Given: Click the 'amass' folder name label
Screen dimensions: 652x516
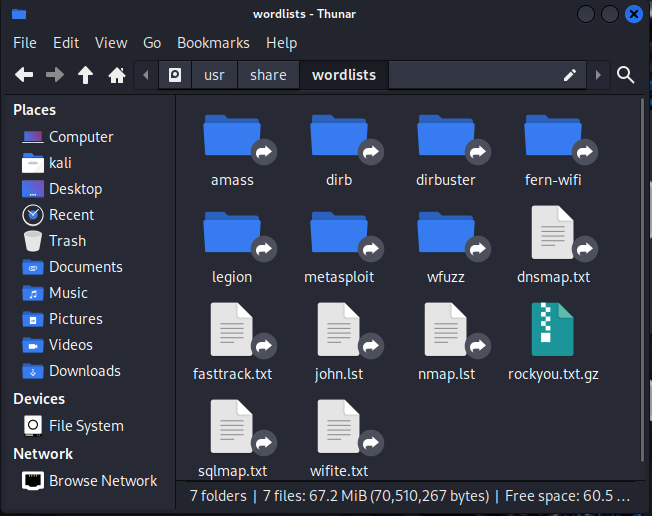Looking at the screenshot, I should [x=232, y=180].
